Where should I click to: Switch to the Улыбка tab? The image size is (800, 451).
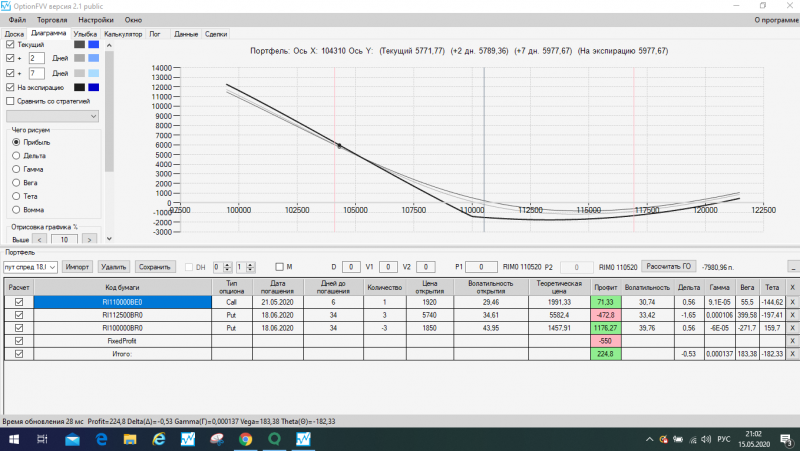(85, 34)
